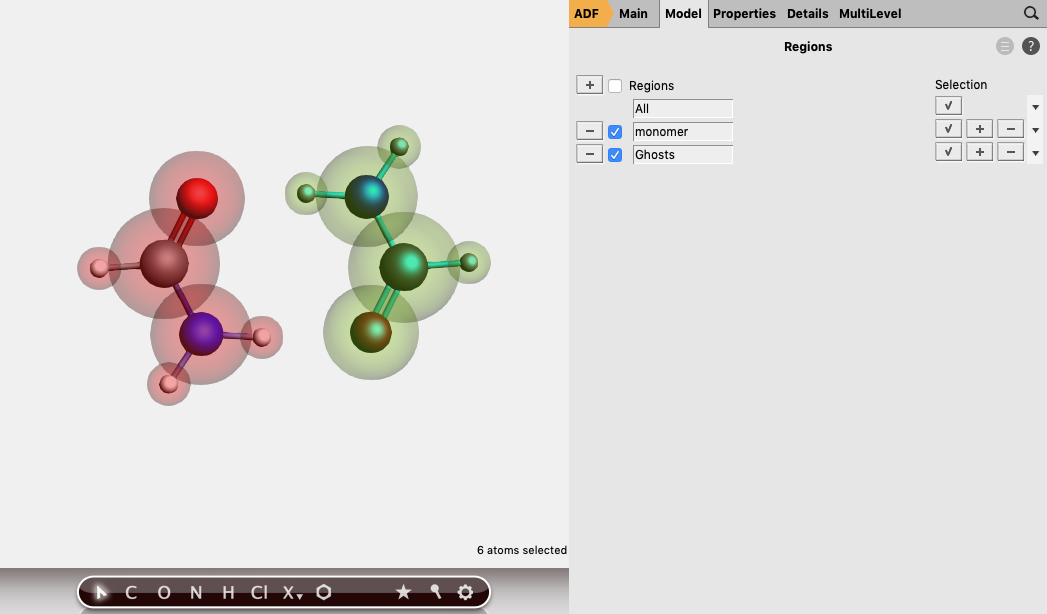Select the Carbon element tool
This screenshot has height=614, width=1047.
[129, 592]
